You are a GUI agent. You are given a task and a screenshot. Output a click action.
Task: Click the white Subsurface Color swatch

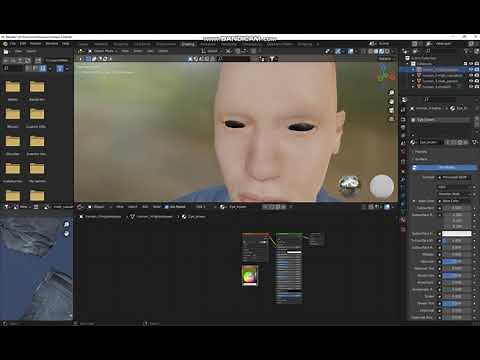(x=457, y=234)
